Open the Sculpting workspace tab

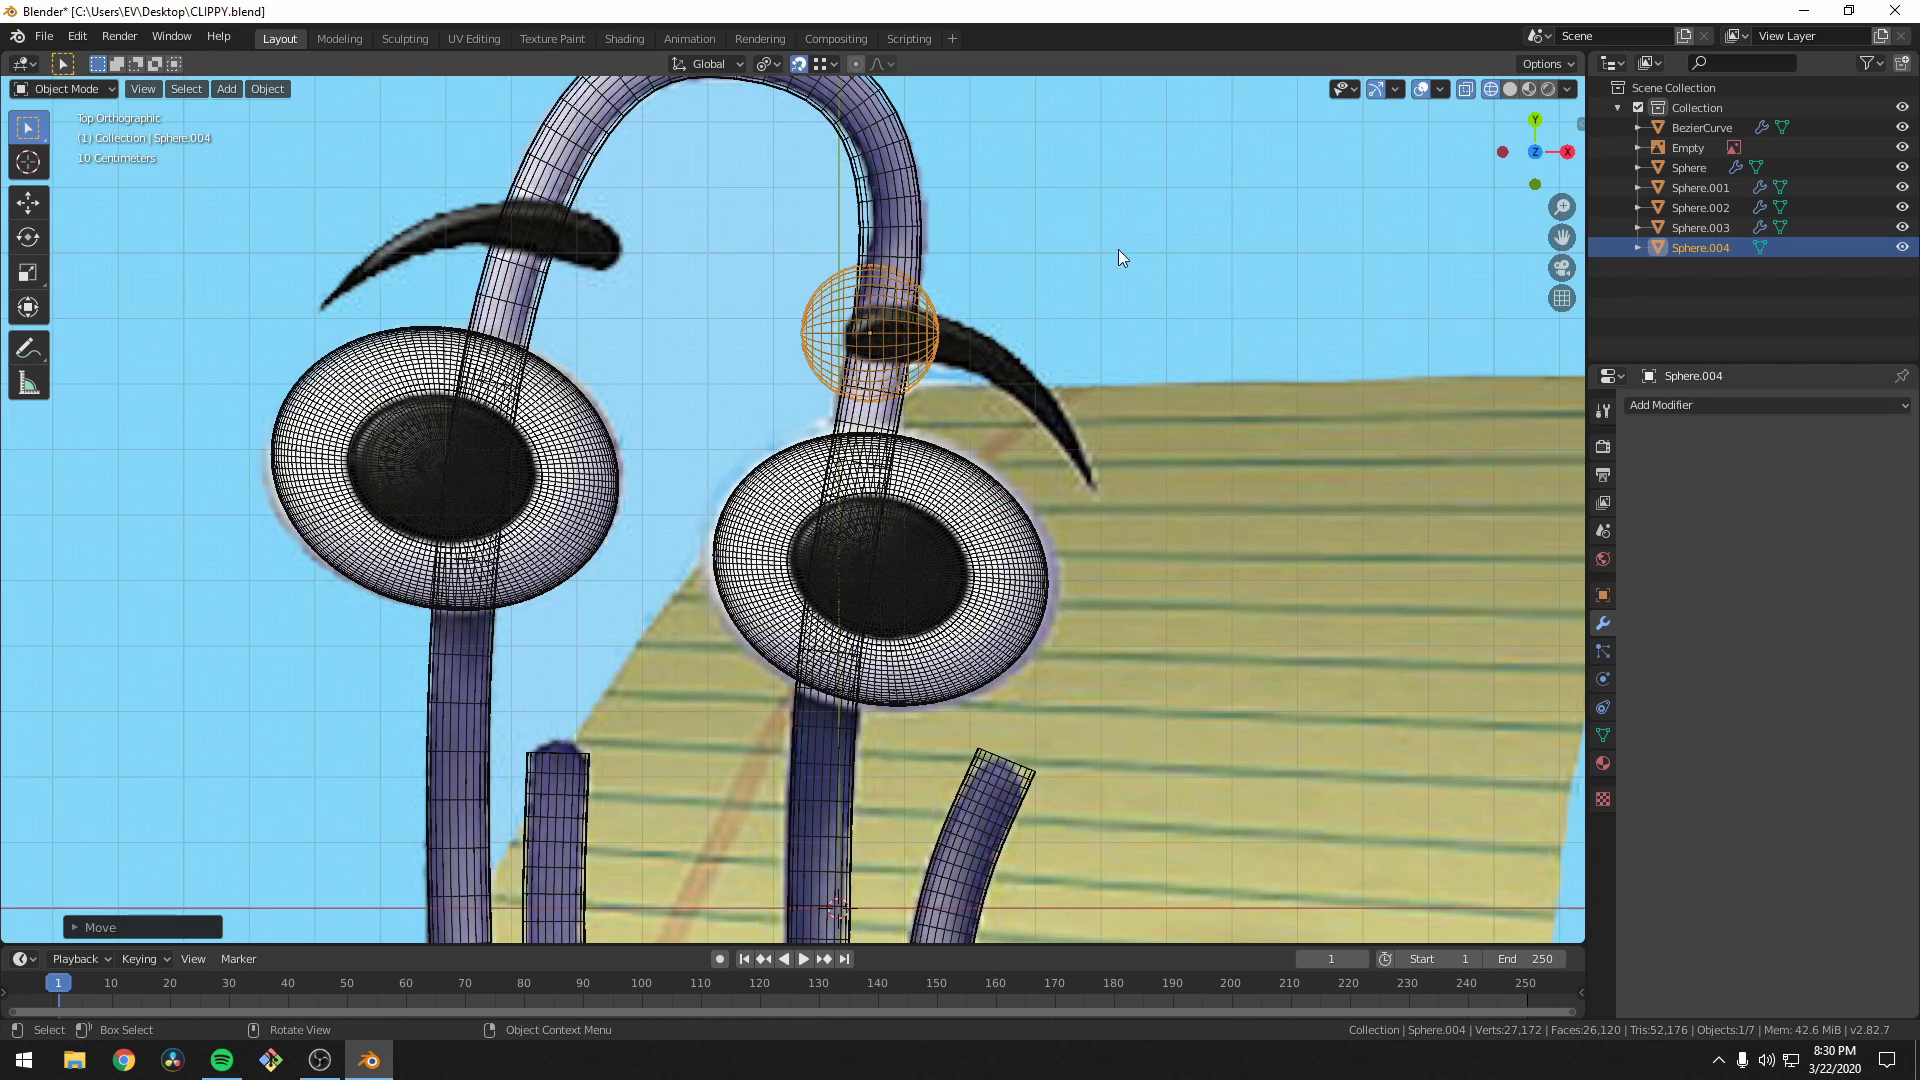pyautogui.click(x=405, y=38)
